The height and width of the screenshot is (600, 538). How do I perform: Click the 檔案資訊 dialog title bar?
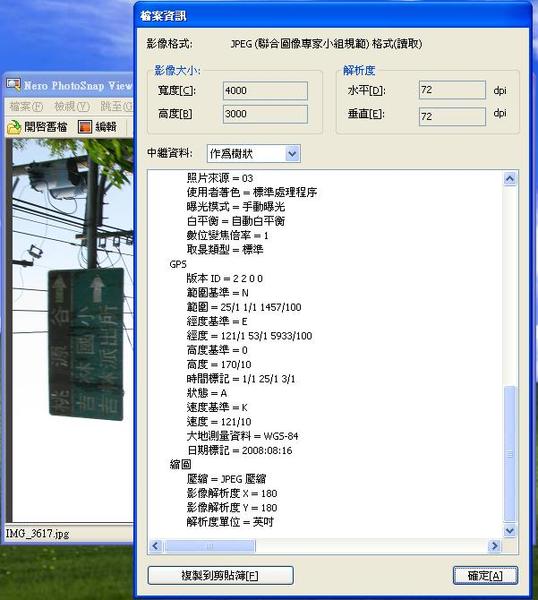coord(333,16)
